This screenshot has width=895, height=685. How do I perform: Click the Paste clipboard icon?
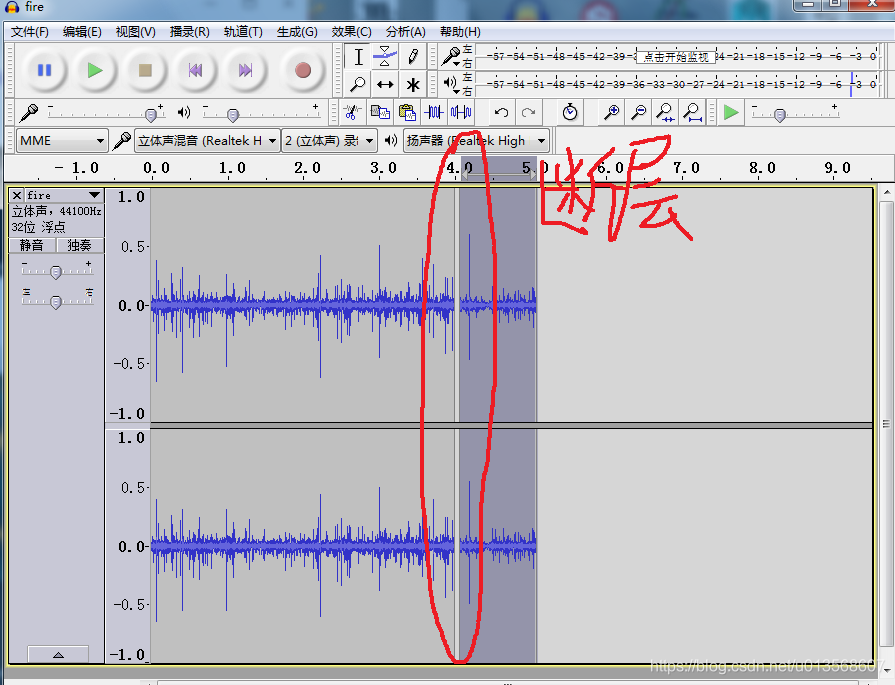point(407,112)
